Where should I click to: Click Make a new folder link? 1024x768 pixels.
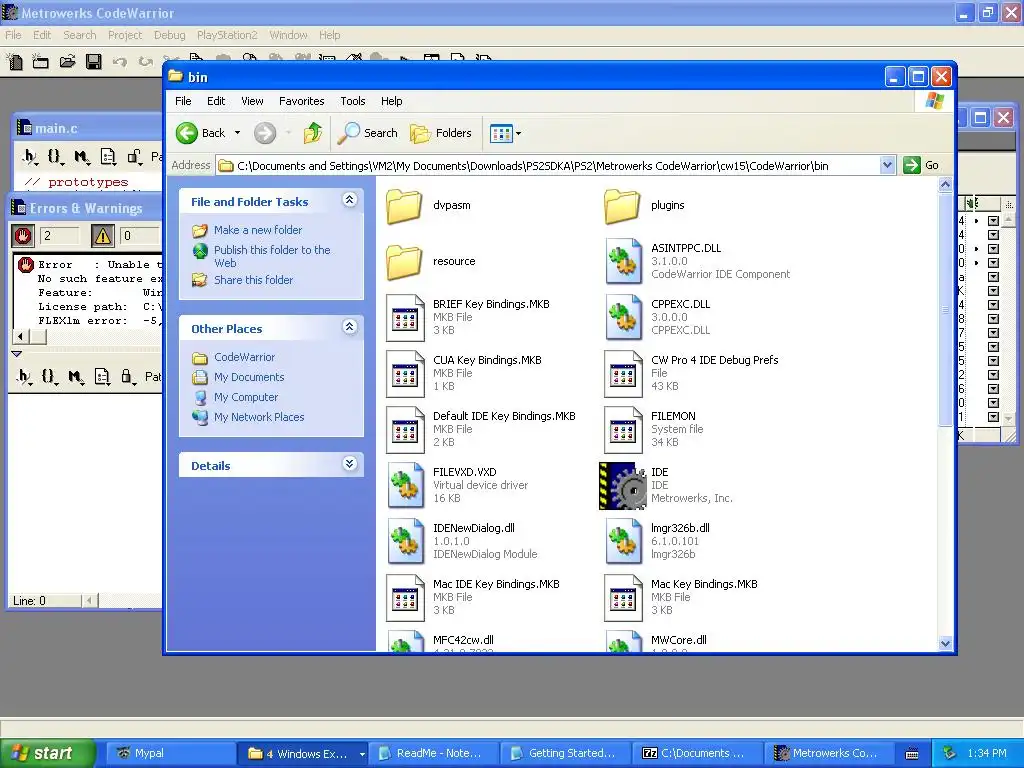click(x=258, y=230)
